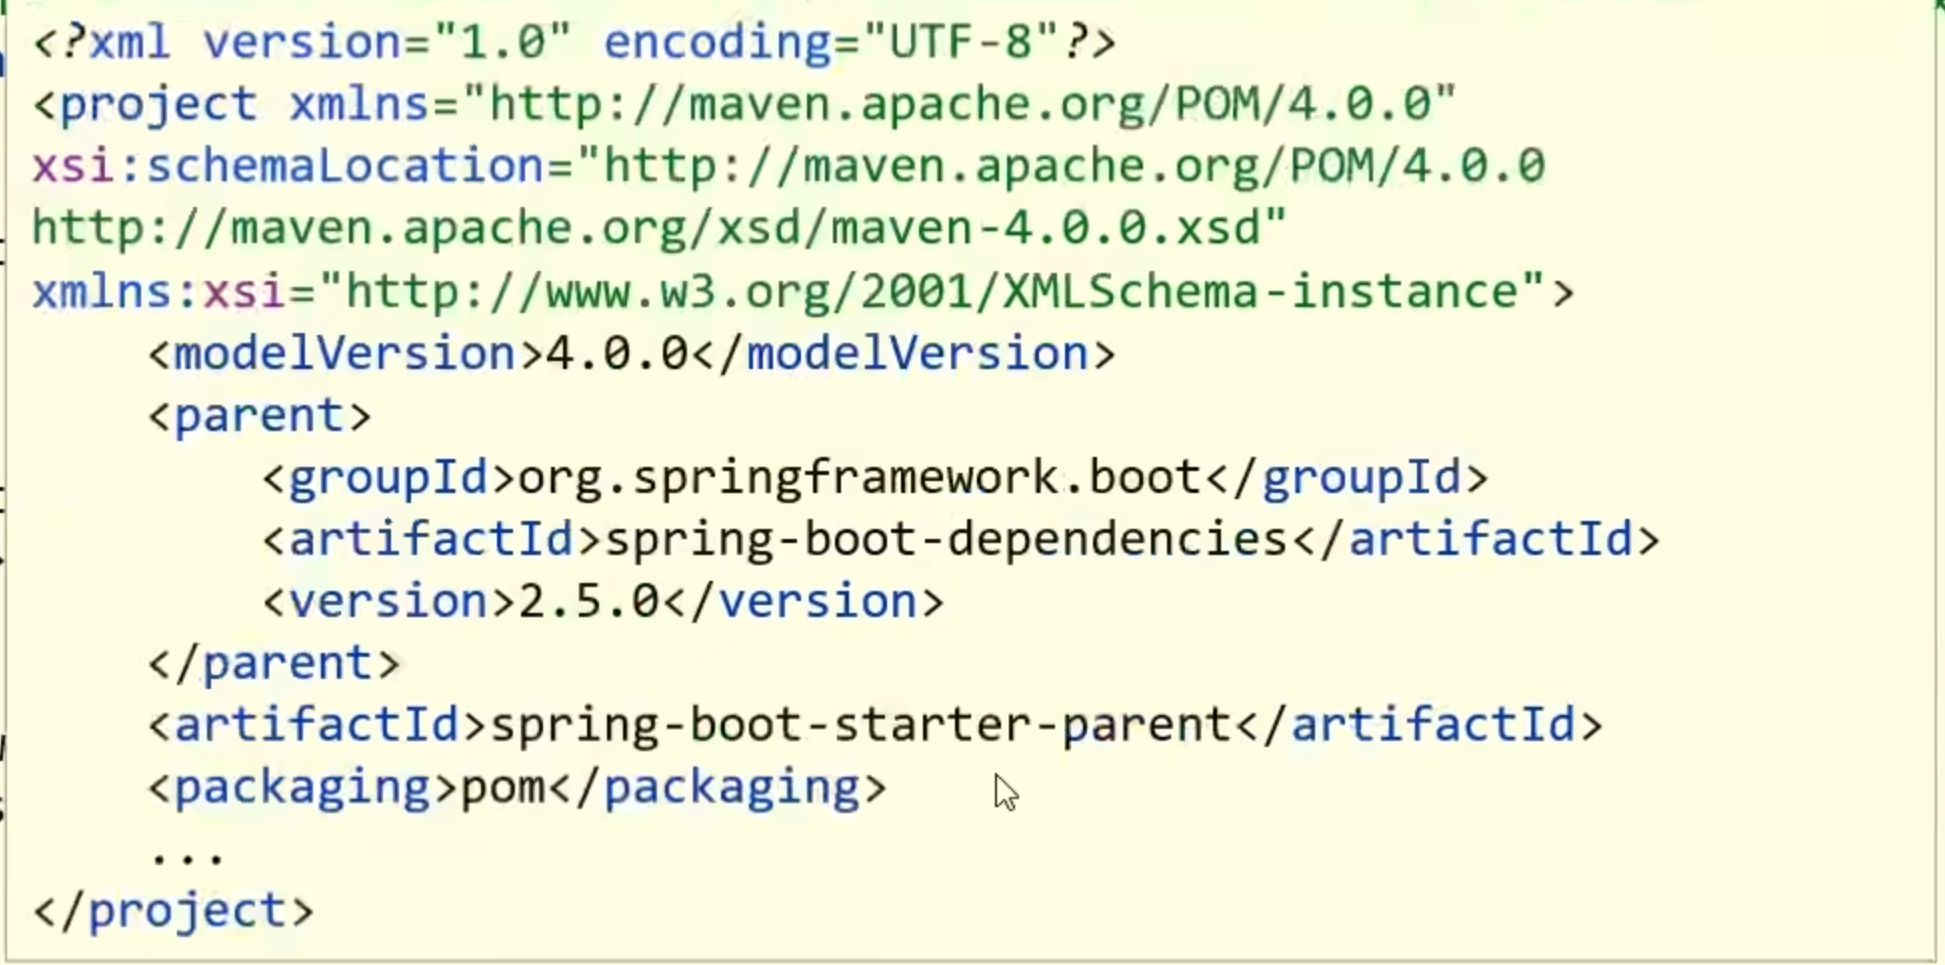Click the ellipsis line below packaging
The image size is (1945, 965).
click(x=187, y=858)
